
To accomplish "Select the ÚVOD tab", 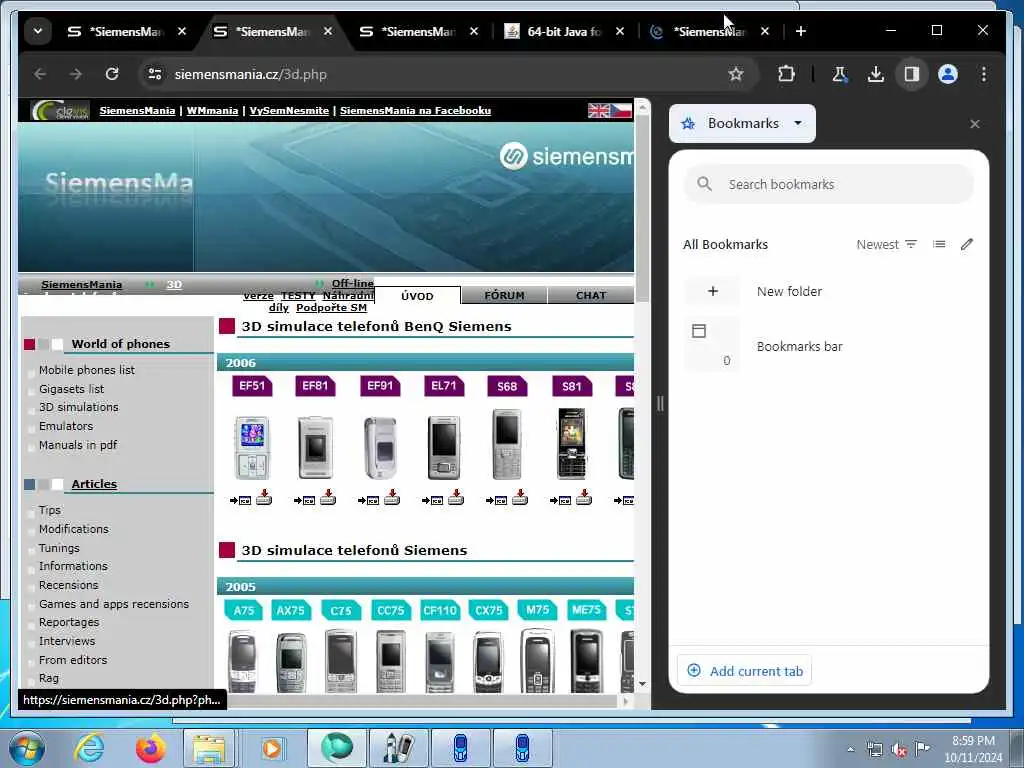I will (x=417, y=296).
